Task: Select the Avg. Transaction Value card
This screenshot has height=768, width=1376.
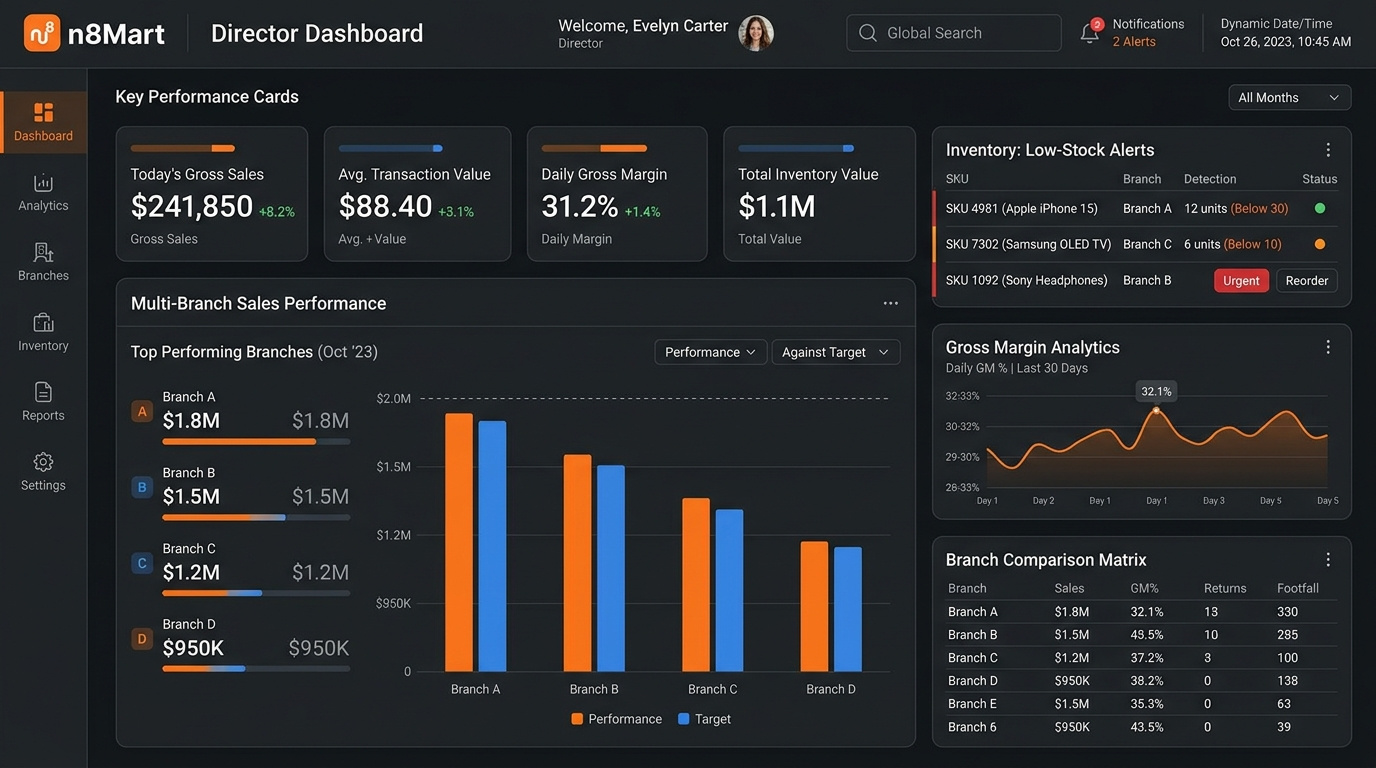Action: coord(417,194)
